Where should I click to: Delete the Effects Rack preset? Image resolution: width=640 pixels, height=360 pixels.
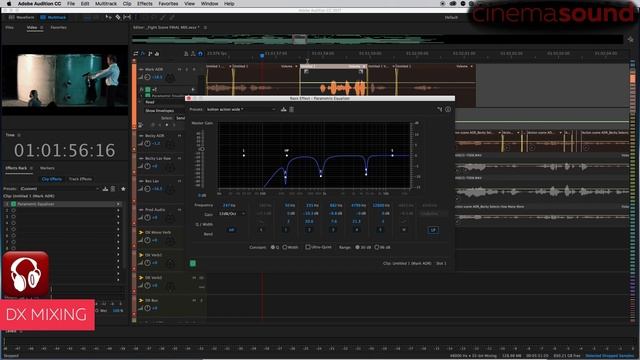point(113,189)
